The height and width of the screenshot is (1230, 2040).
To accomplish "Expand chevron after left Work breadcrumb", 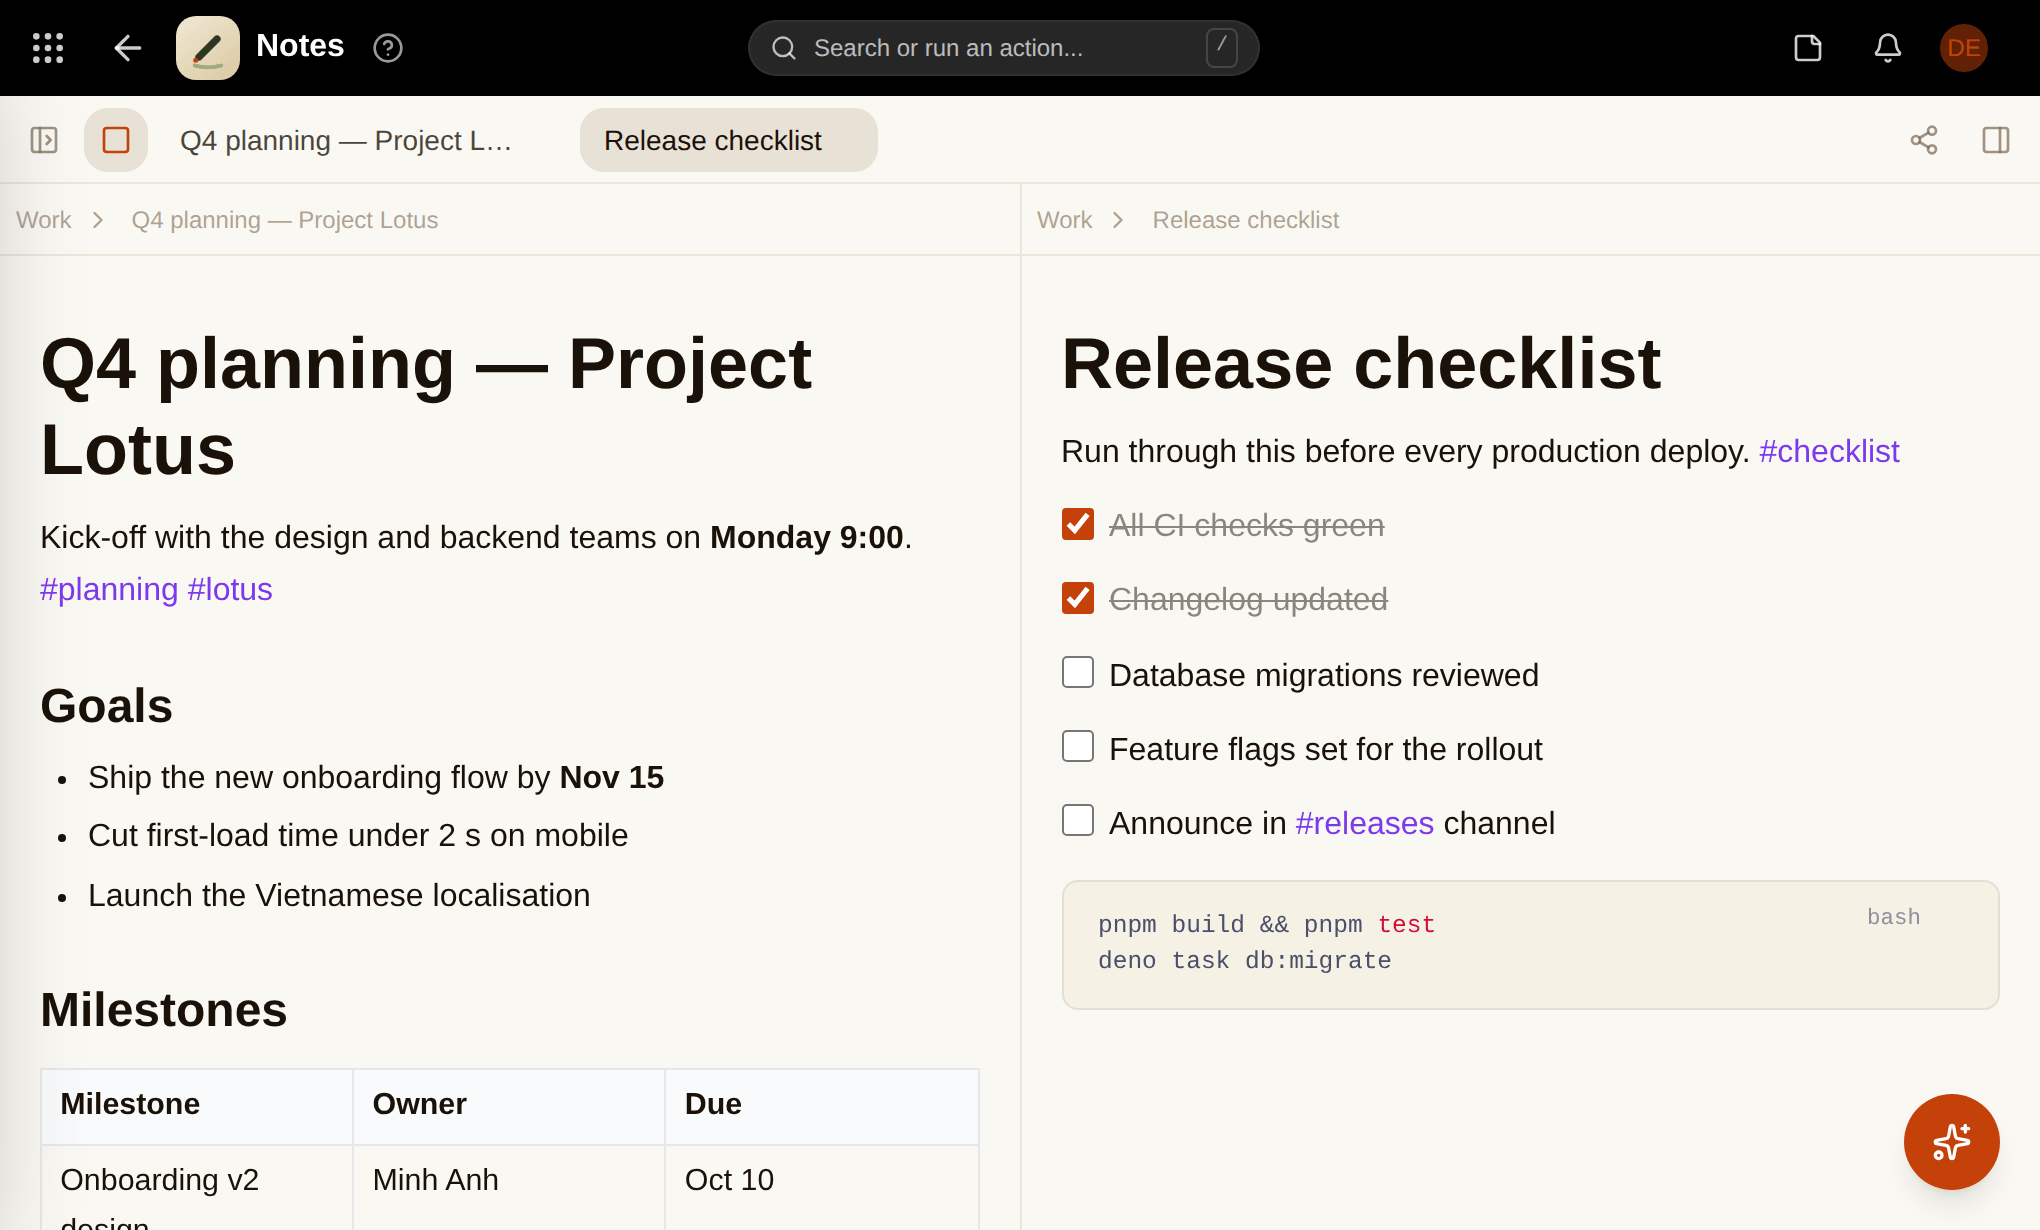I will (98, 220).
